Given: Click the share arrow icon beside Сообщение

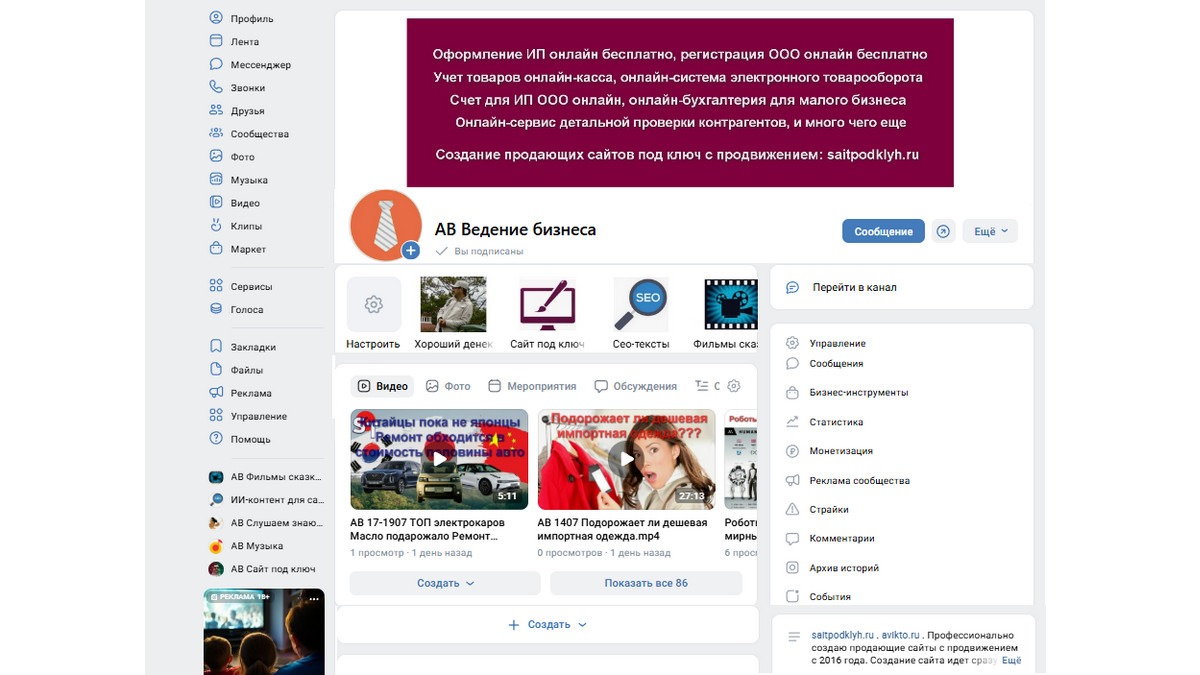Looking at the screenshot, I should (x=943, y=231).
